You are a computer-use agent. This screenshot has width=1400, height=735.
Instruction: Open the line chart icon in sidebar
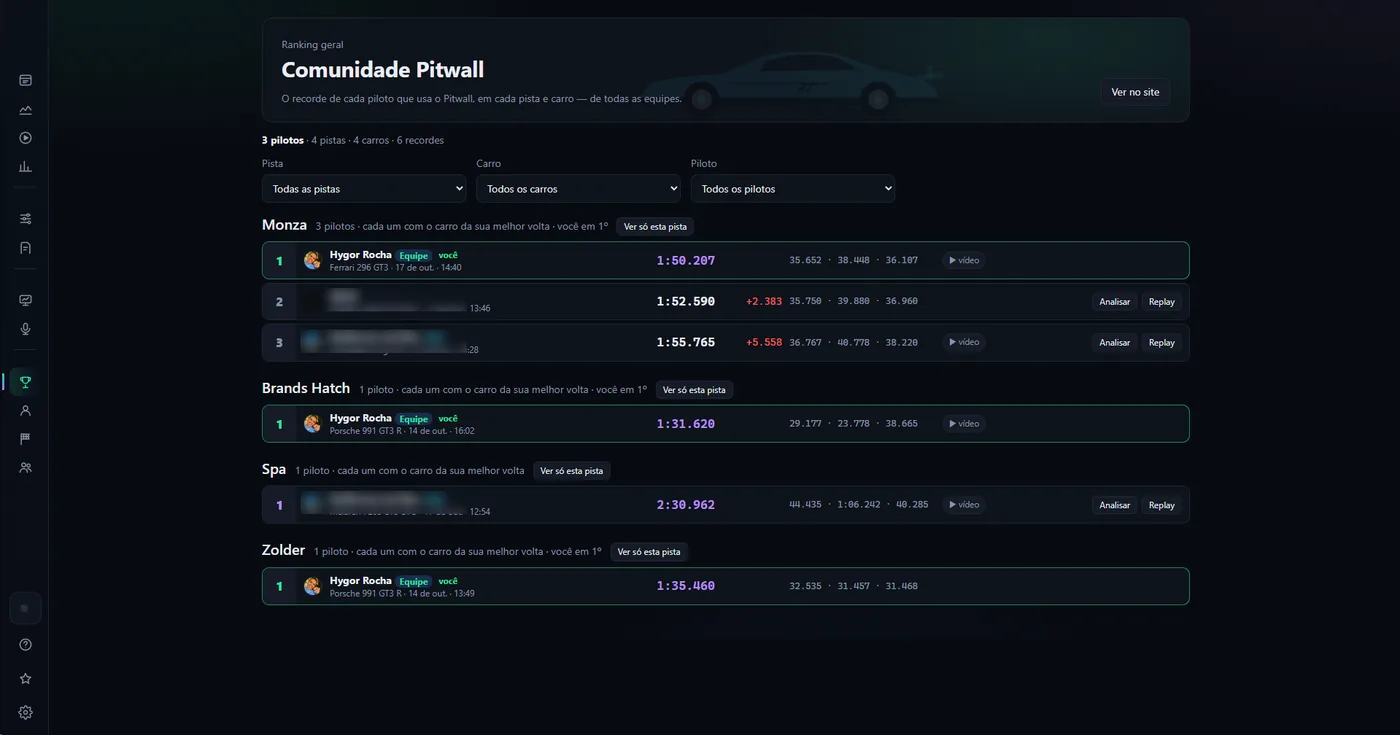25,109
